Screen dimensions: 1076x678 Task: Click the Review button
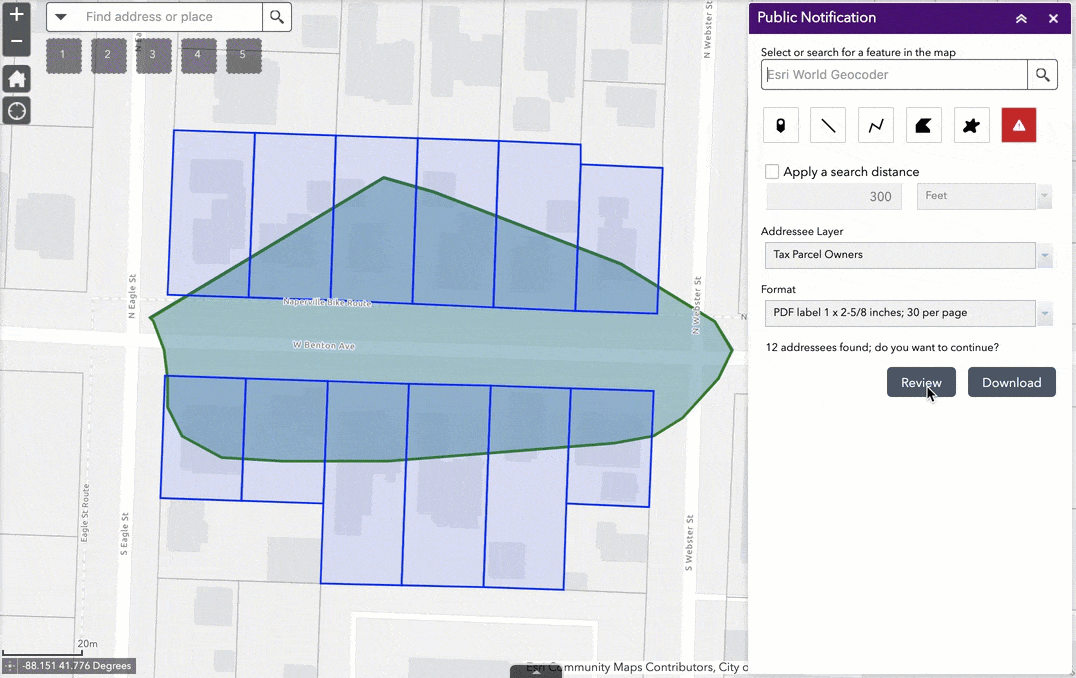point(920,382)
